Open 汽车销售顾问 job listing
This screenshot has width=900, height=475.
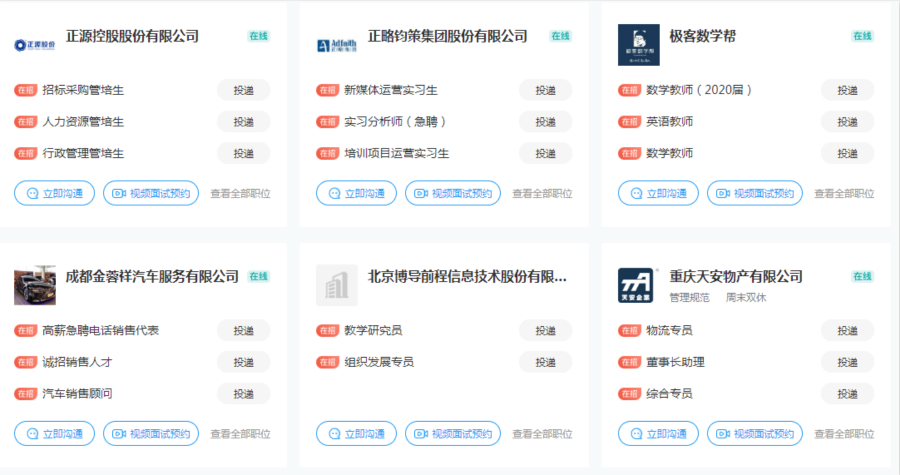click(77, 394)
